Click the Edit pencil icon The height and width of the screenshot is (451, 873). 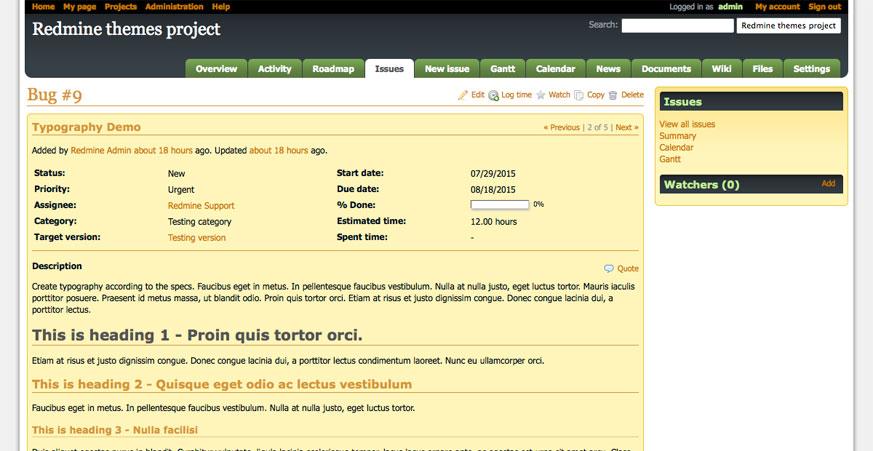coord(463,95)
